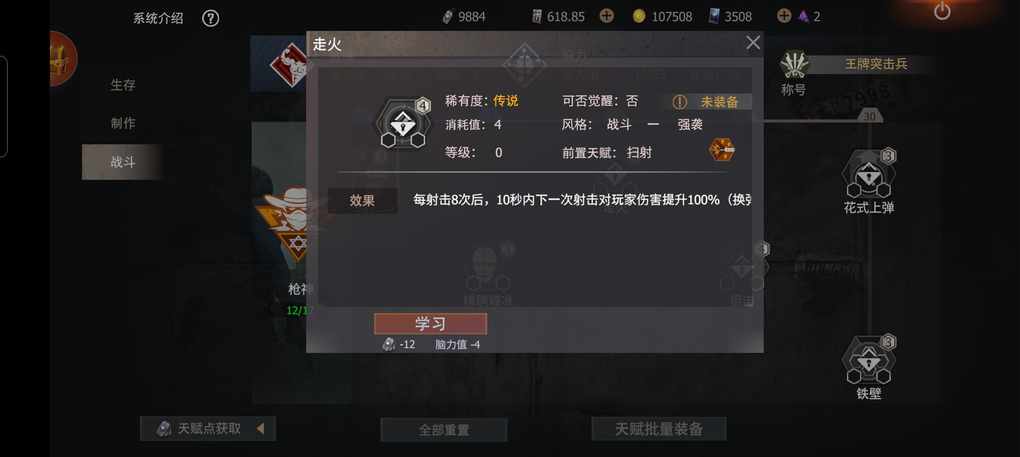Click the gold coin 107508 icon
The image size is (1020, 457).
pyautogui.click(x=639, y=16)
